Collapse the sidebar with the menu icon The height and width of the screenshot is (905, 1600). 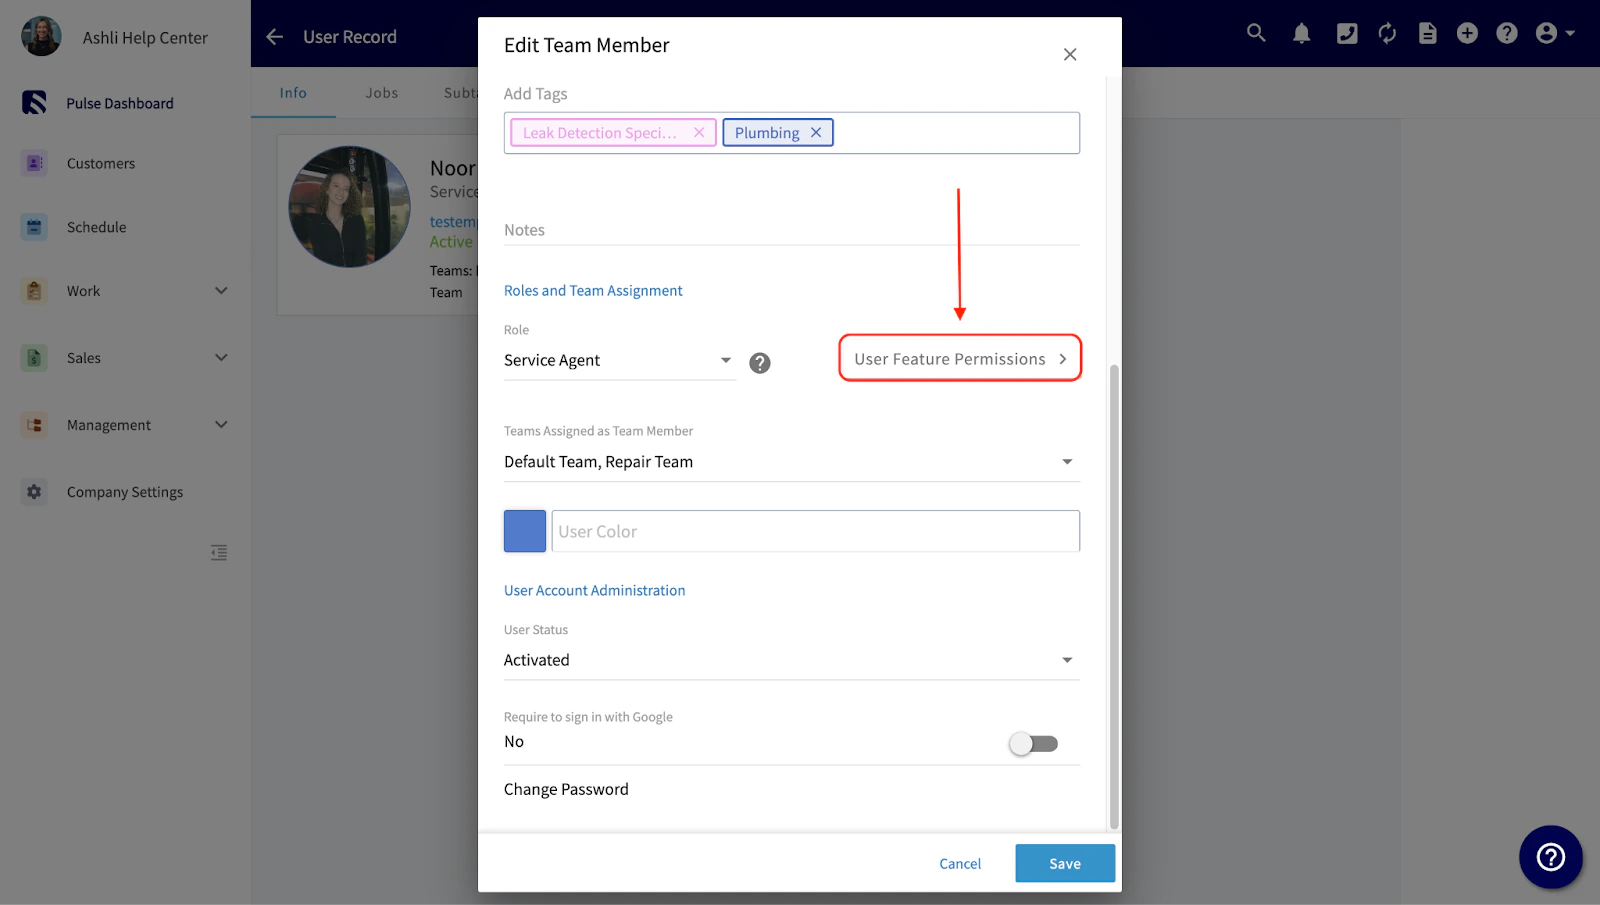[219, 553]
